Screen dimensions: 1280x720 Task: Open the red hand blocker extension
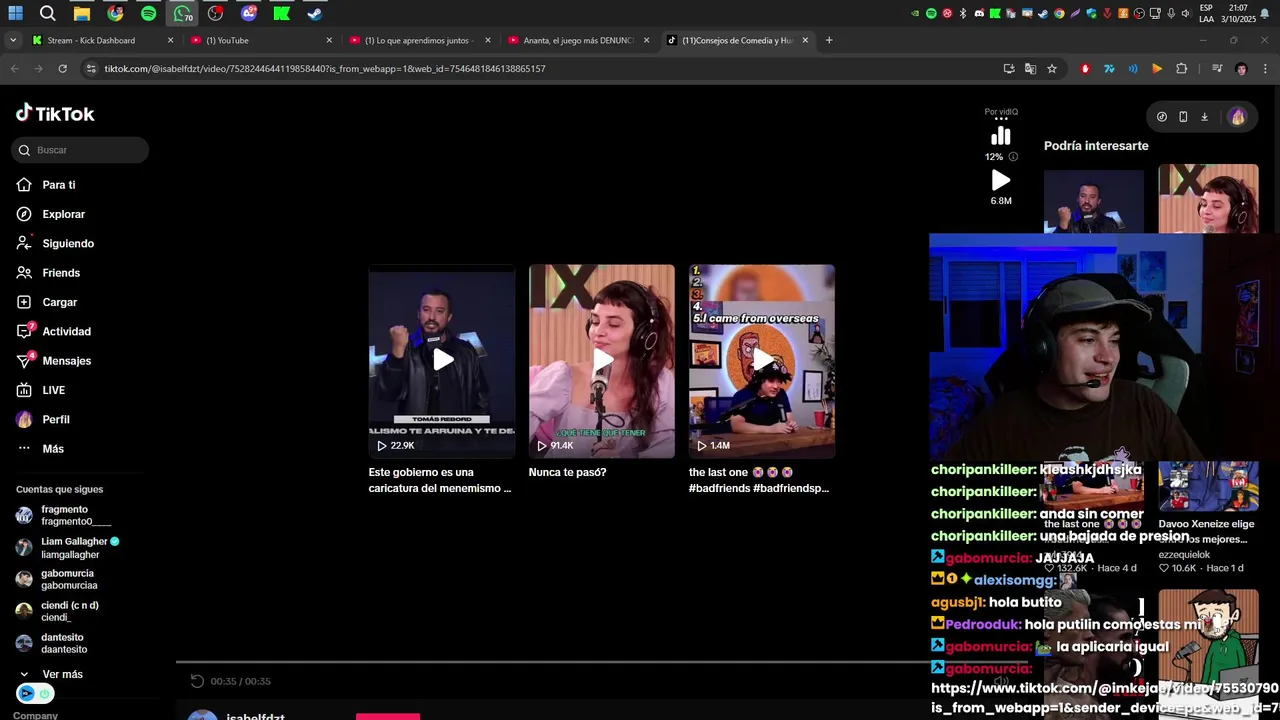(1085, 69)
